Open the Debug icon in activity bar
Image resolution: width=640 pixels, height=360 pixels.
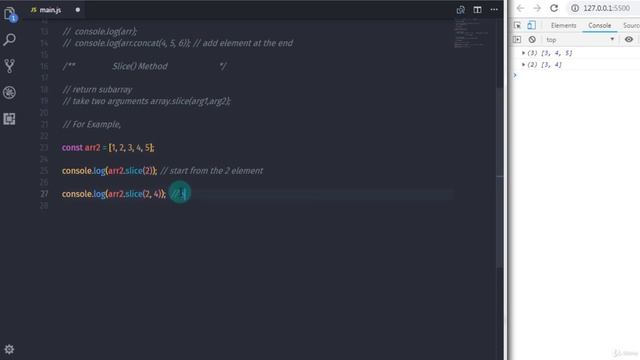[9, 92]
